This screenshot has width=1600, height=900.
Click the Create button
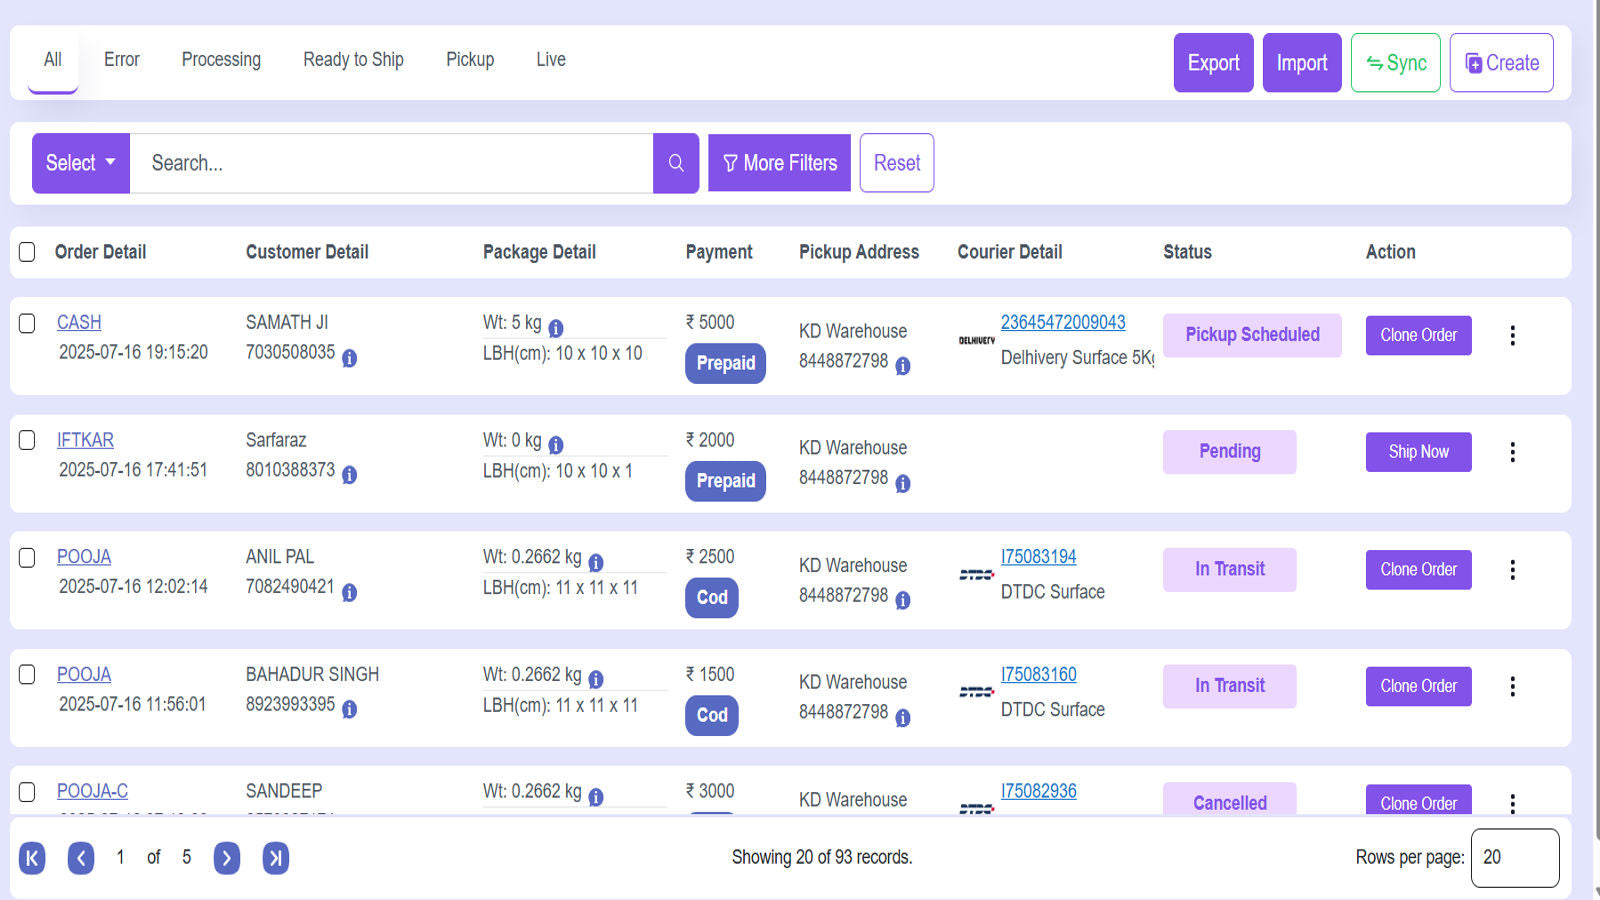[x=1502, y=63]
